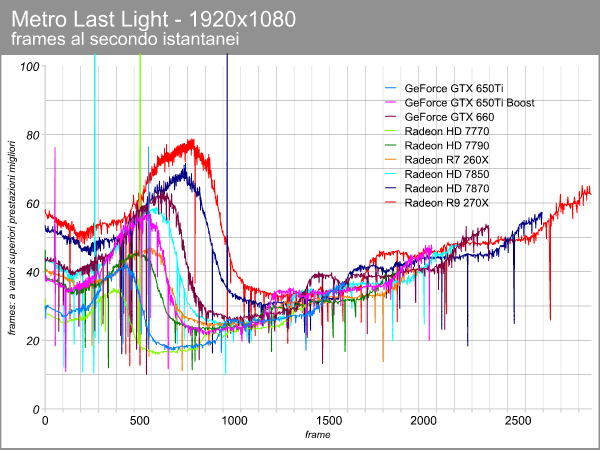Click y-axis value '40'
The width and height of the screenshot is (600, 450).
click(33, 272)
